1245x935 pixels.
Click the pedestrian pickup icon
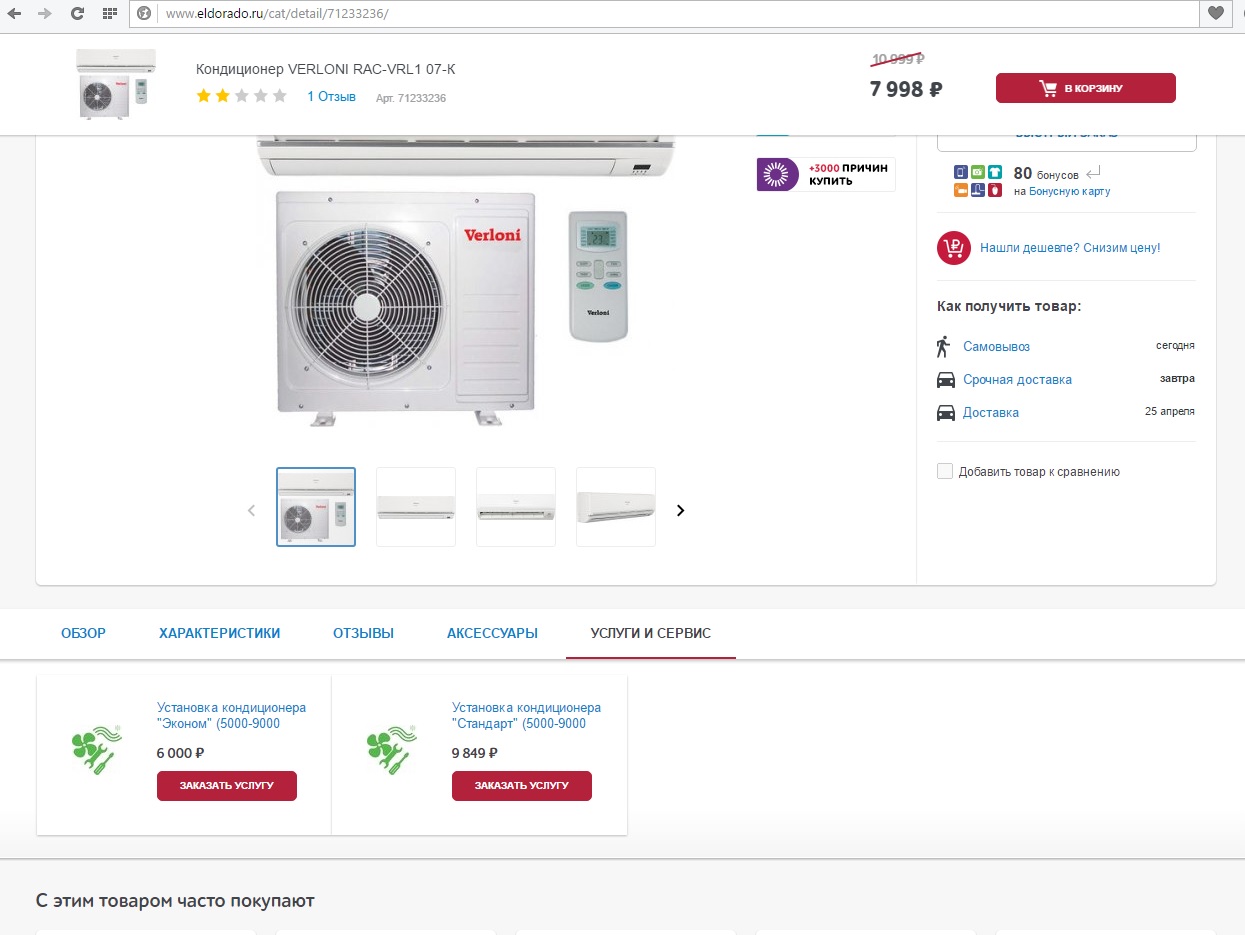943,346
